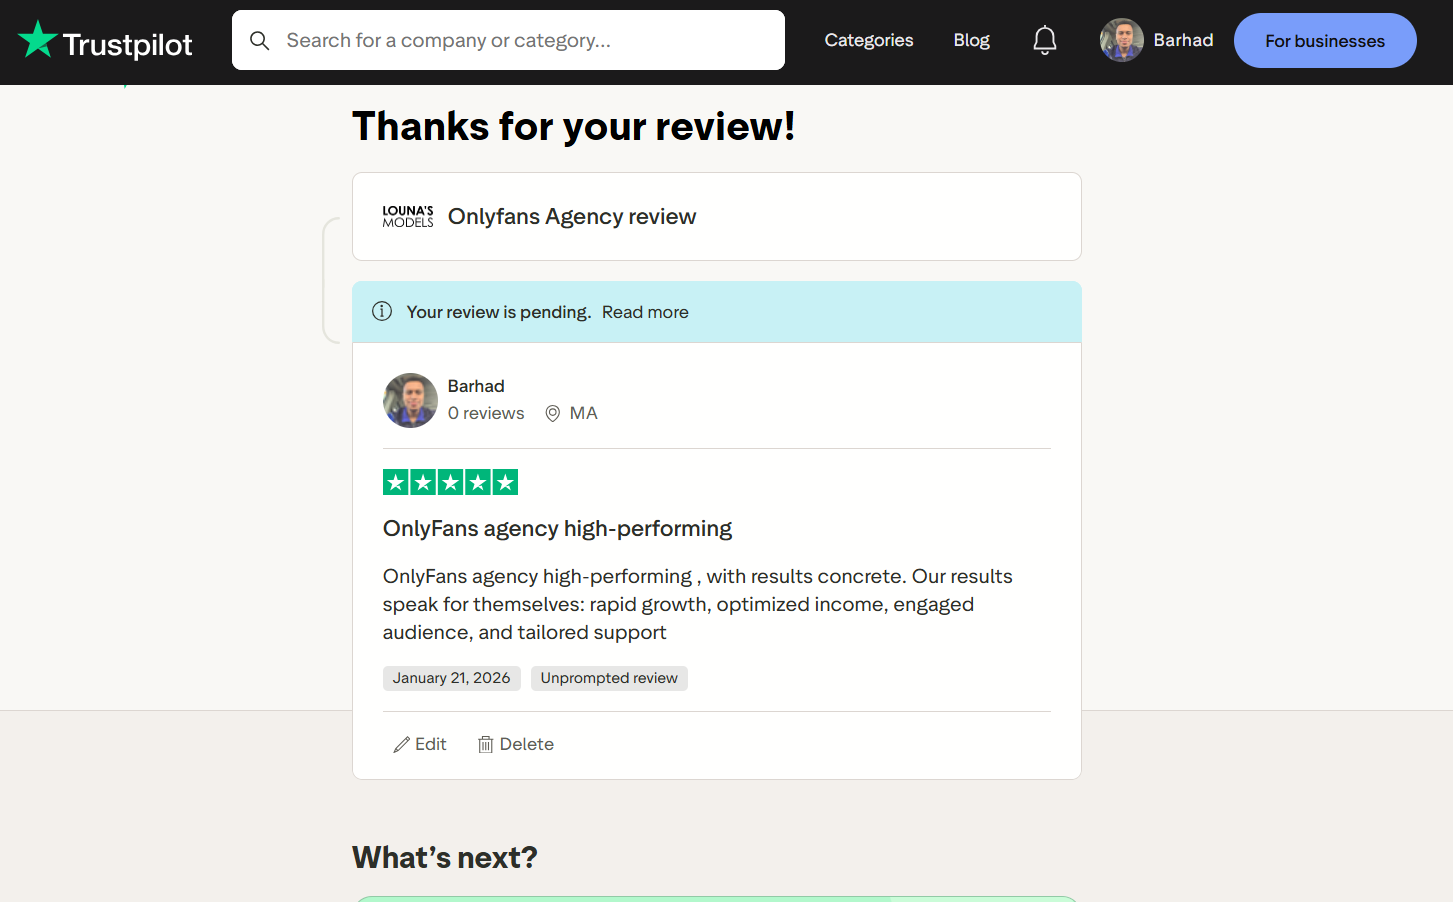Screen dimensions: 1453x902
Task: Click the review title OnlyFans agency high-performing
Action: tap(557, 528)
